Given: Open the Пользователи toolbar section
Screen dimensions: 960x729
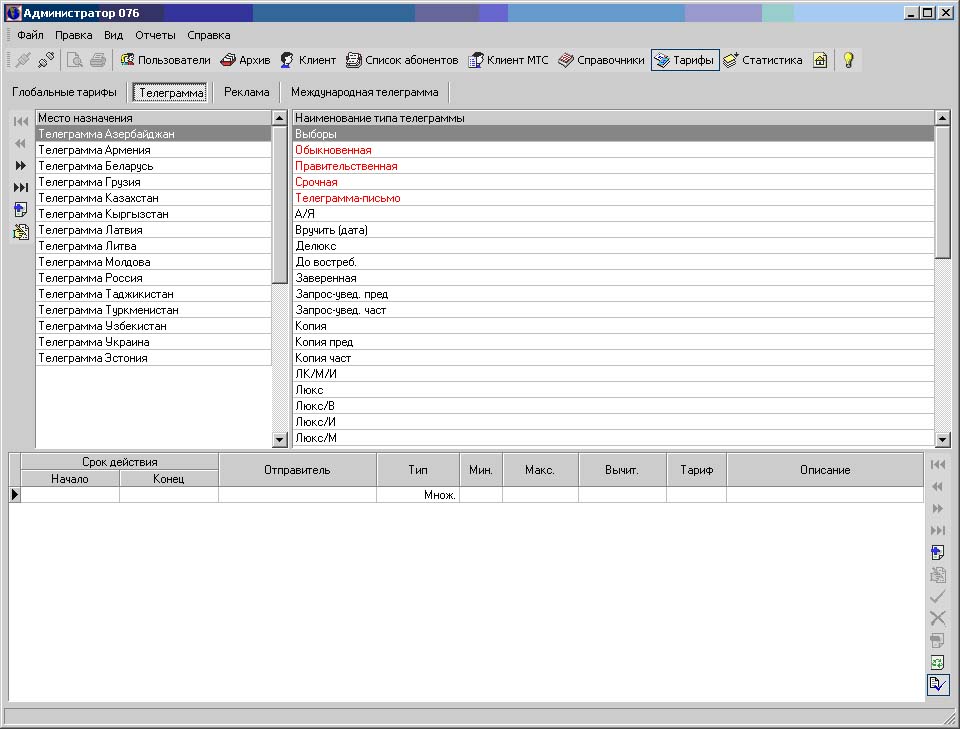Looking at the screenshot, I should 165,60.
